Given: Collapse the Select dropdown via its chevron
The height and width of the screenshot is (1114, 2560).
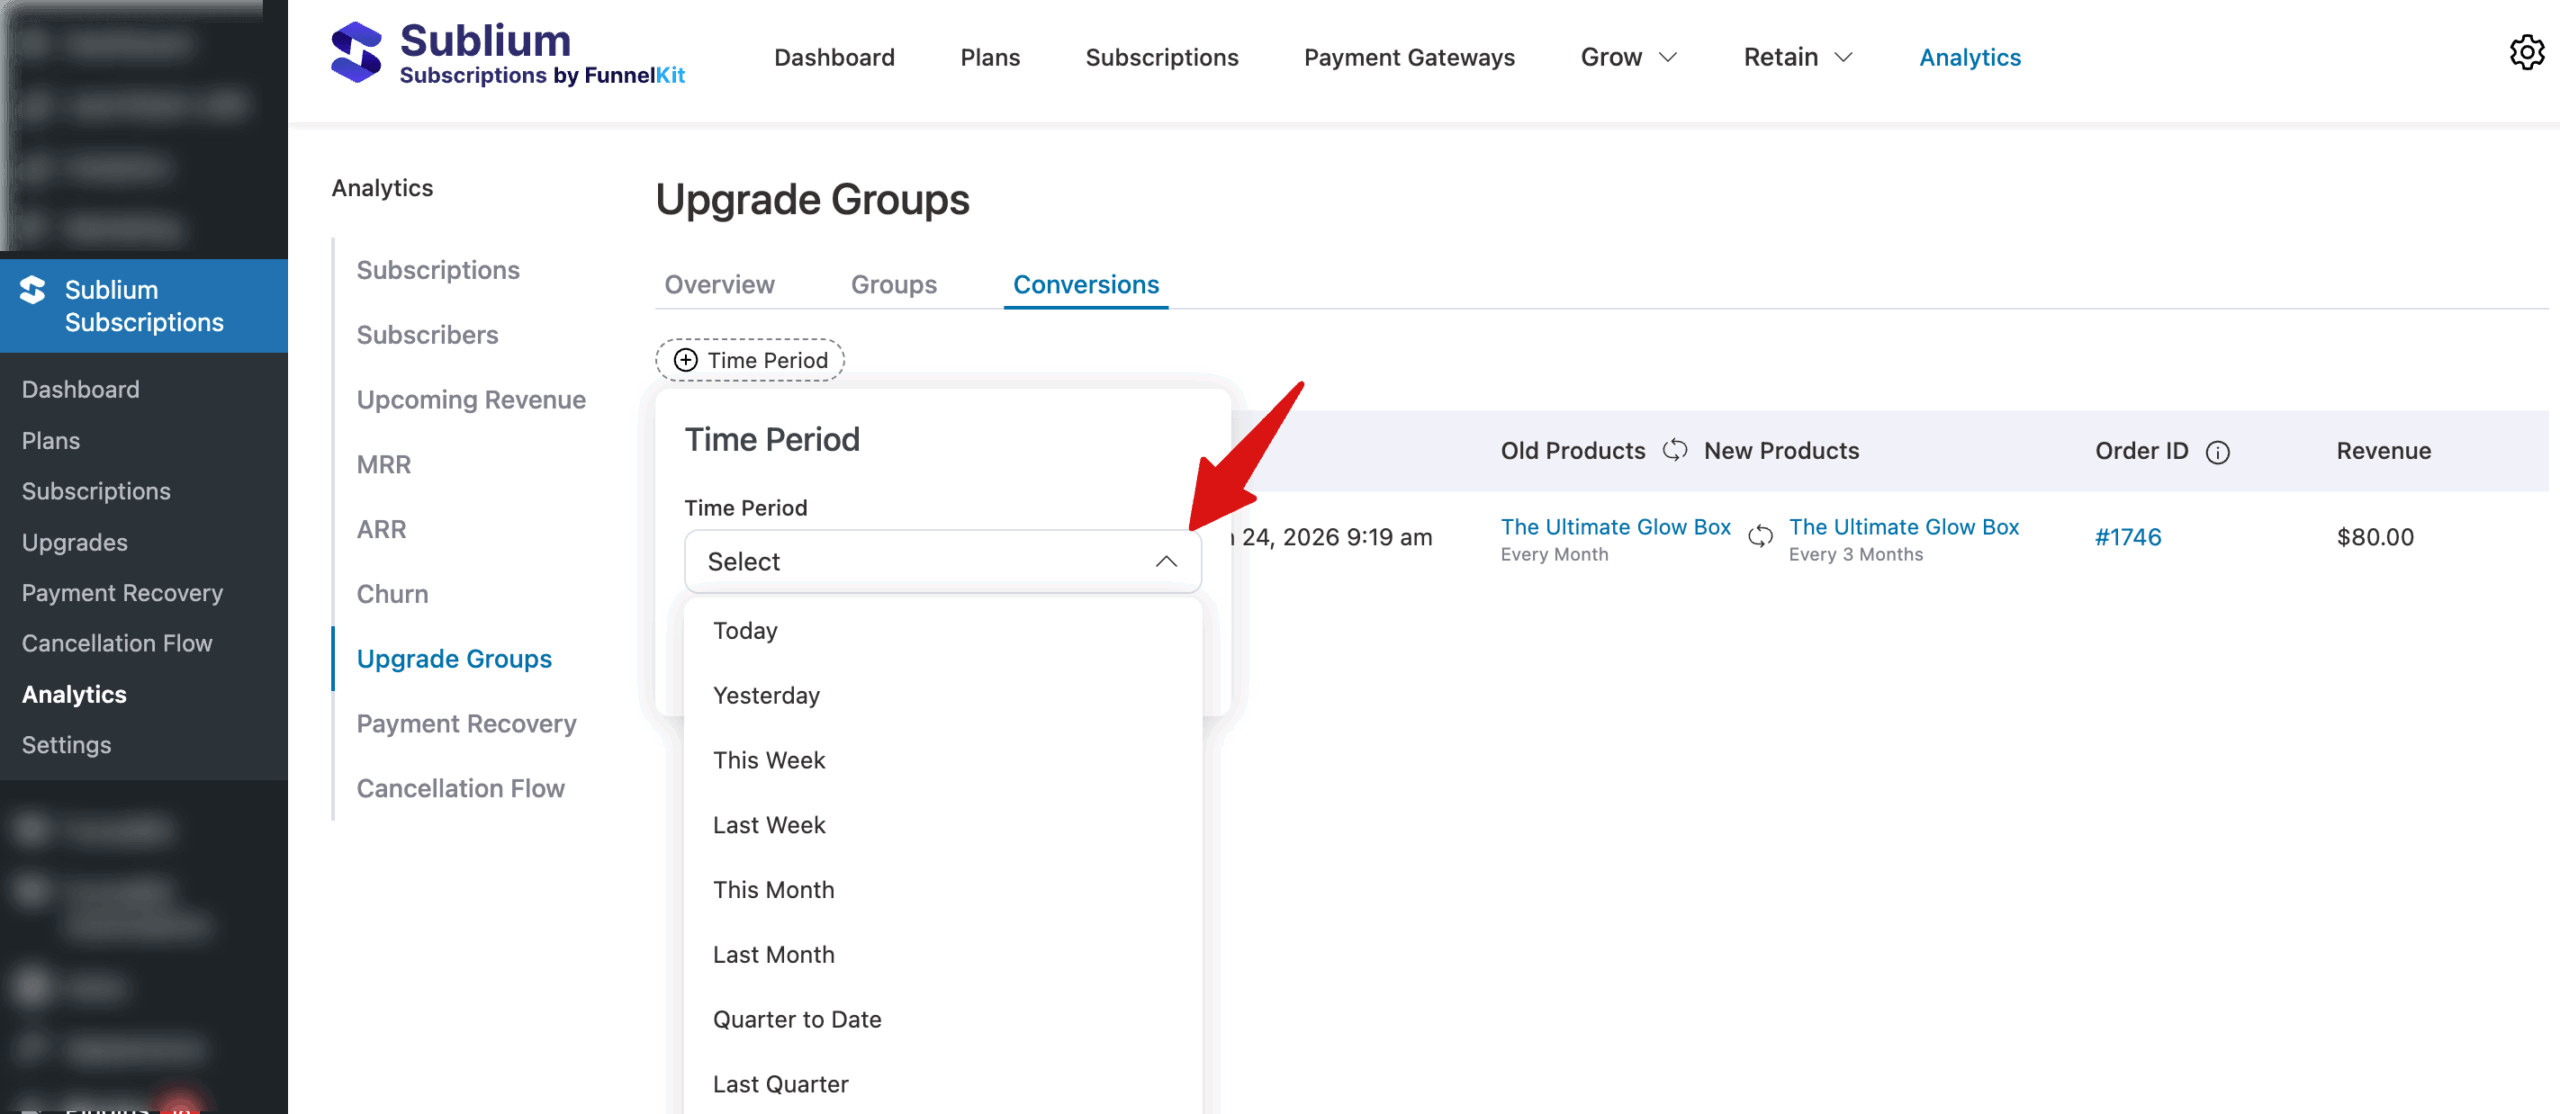Looking at the screenshot, I should [1165, 561].
